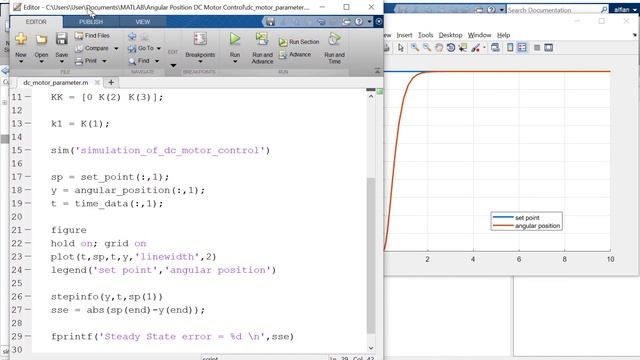This screenshot has height=360, width=640.
Task: Switch to the VIEW tab
Action: click(x=143, y=22)
